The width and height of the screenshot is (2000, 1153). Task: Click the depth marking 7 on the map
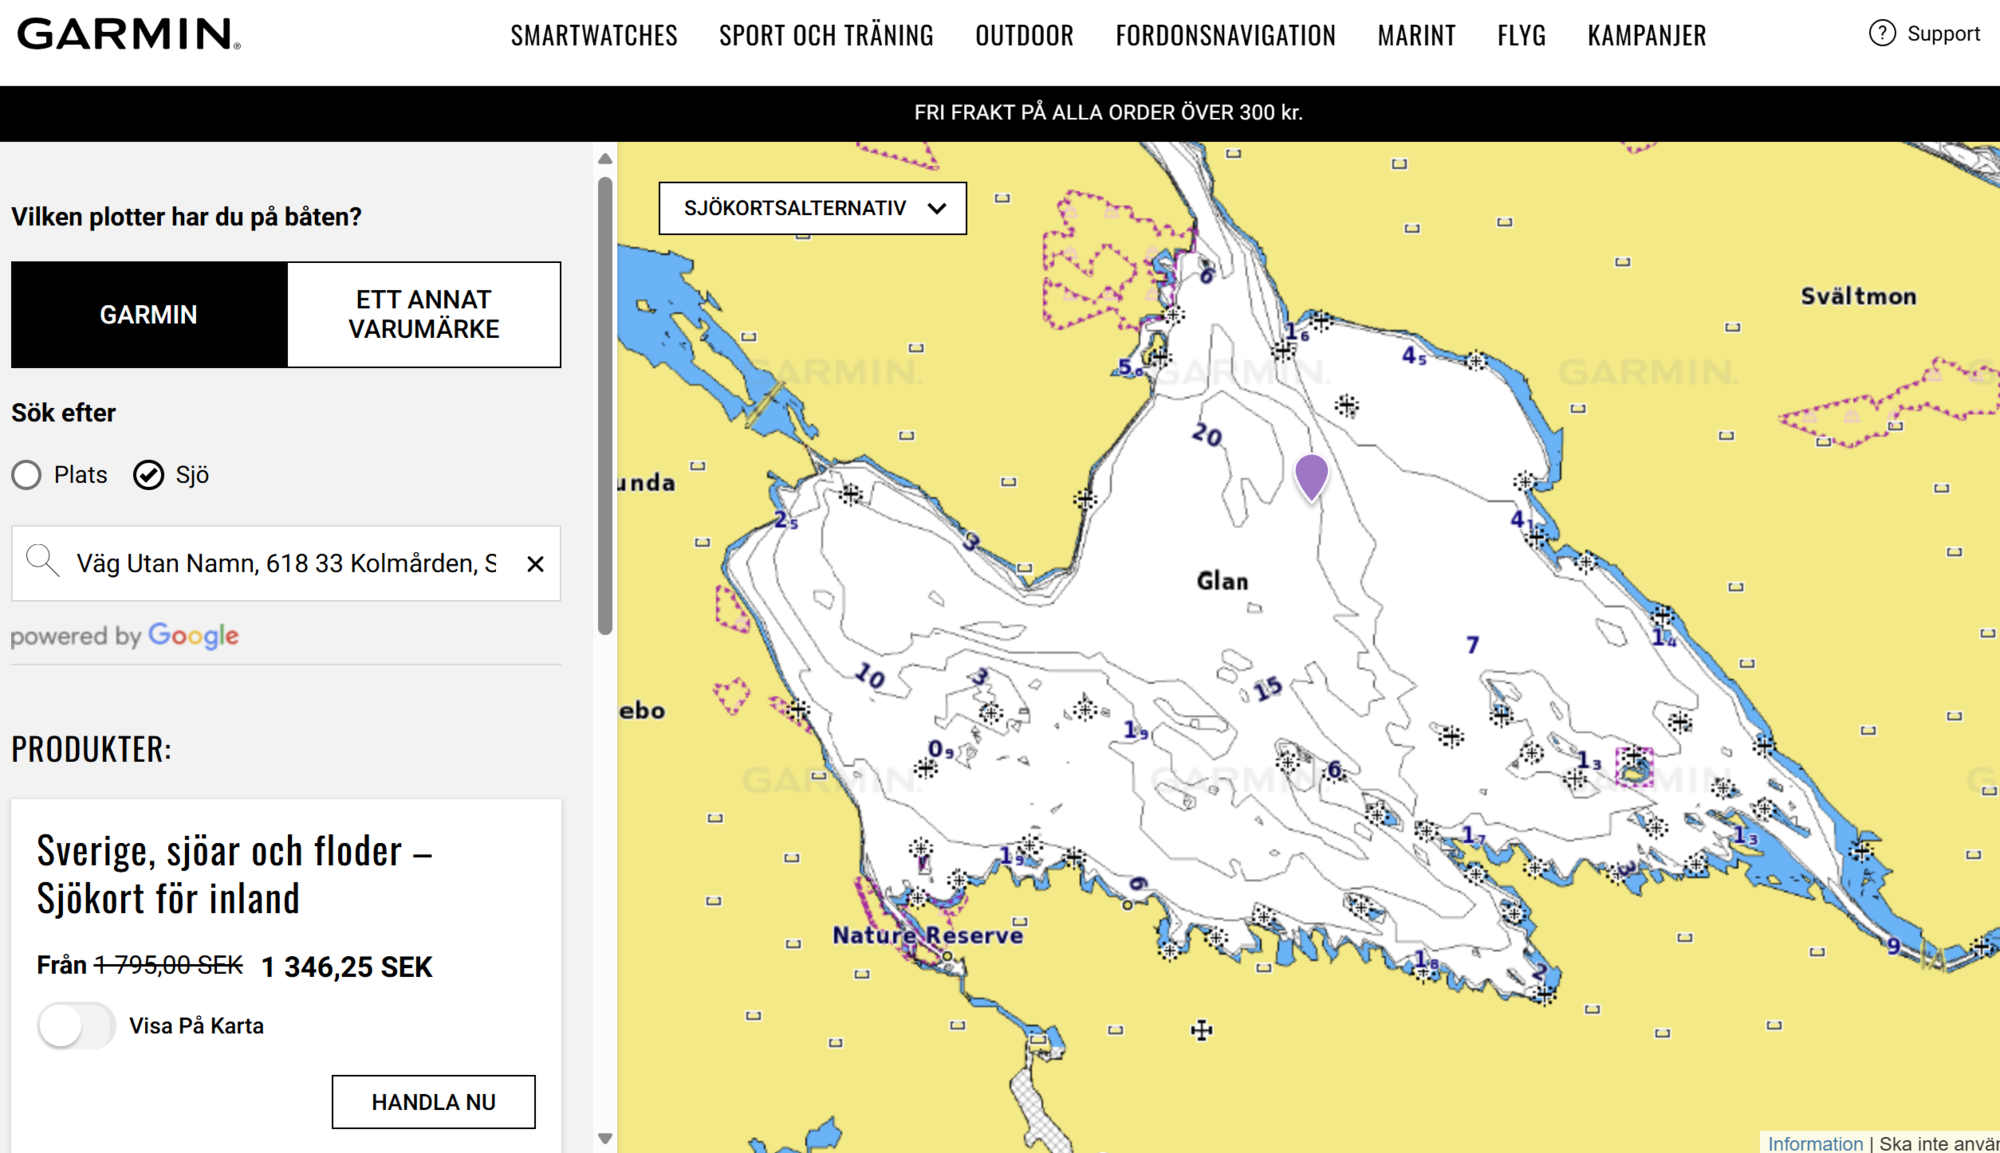coord(1472,645)
